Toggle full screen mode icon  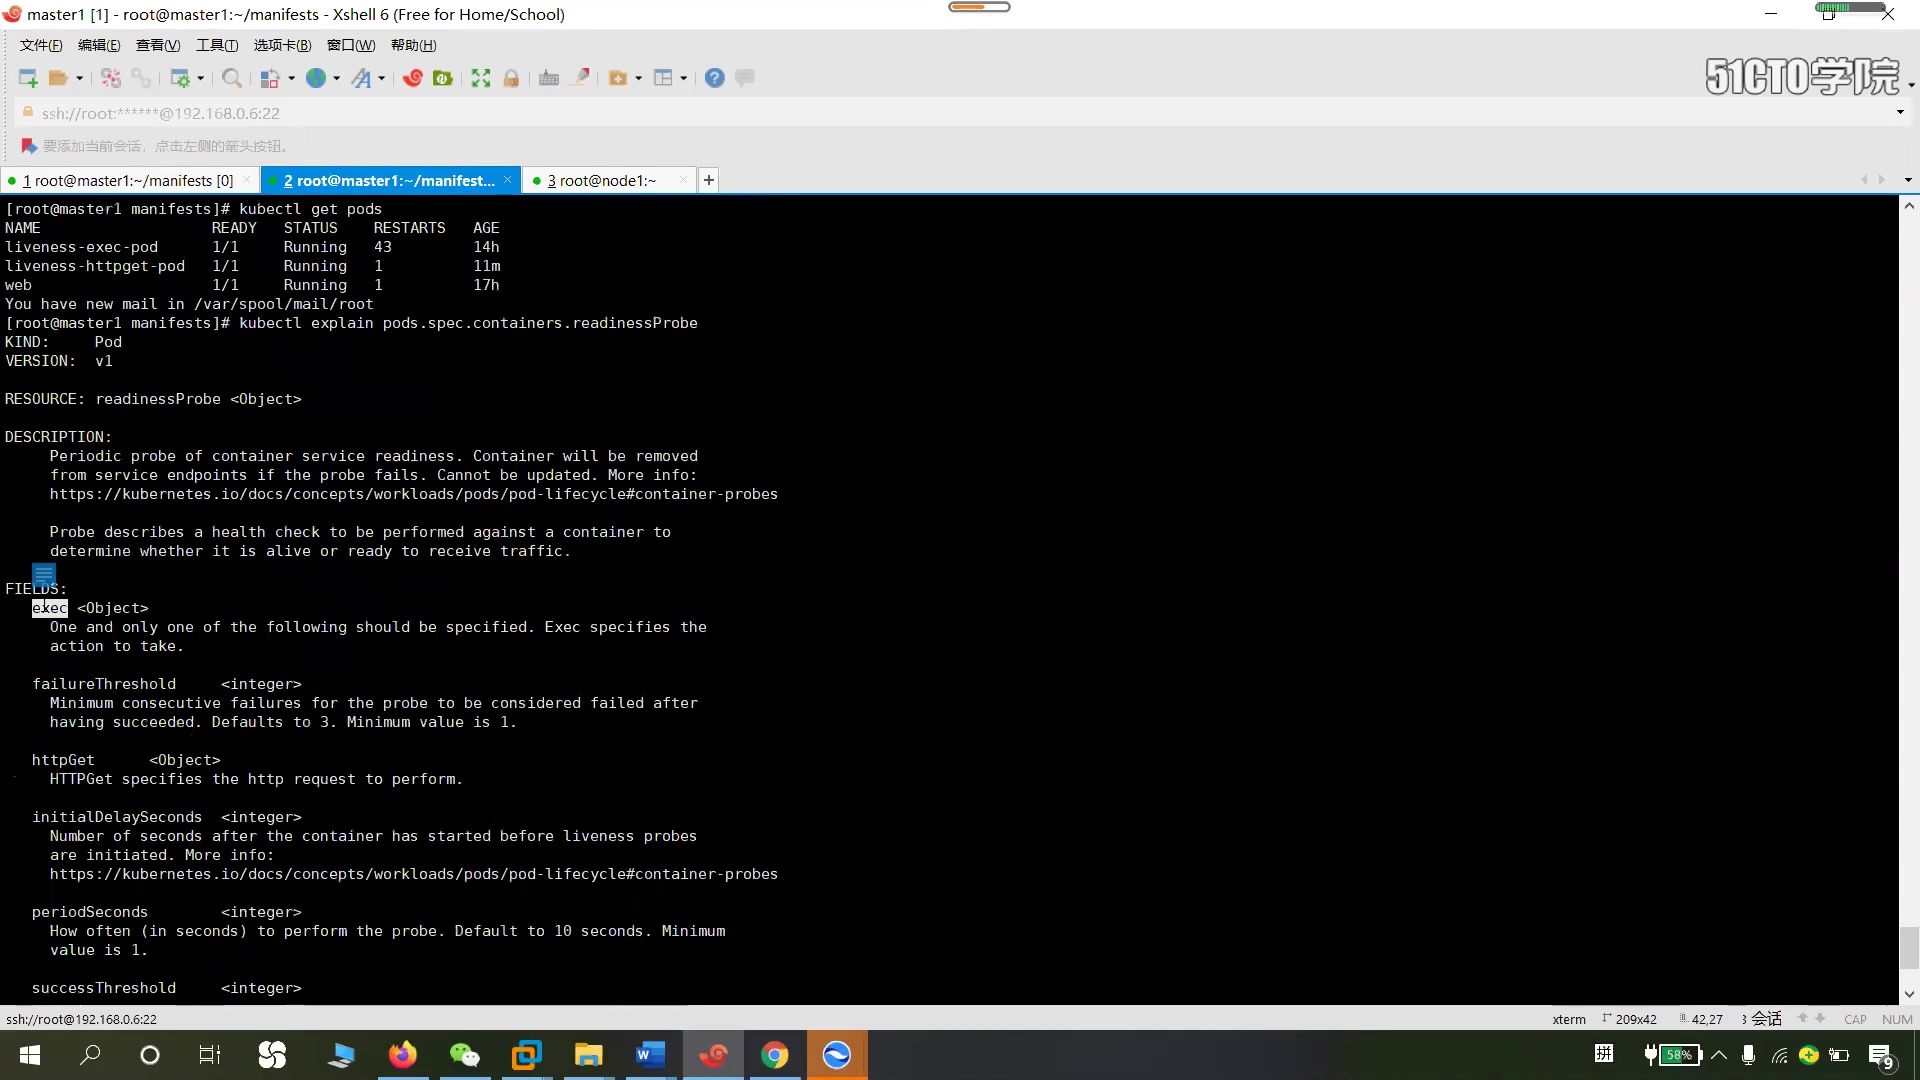click(481, 78)
